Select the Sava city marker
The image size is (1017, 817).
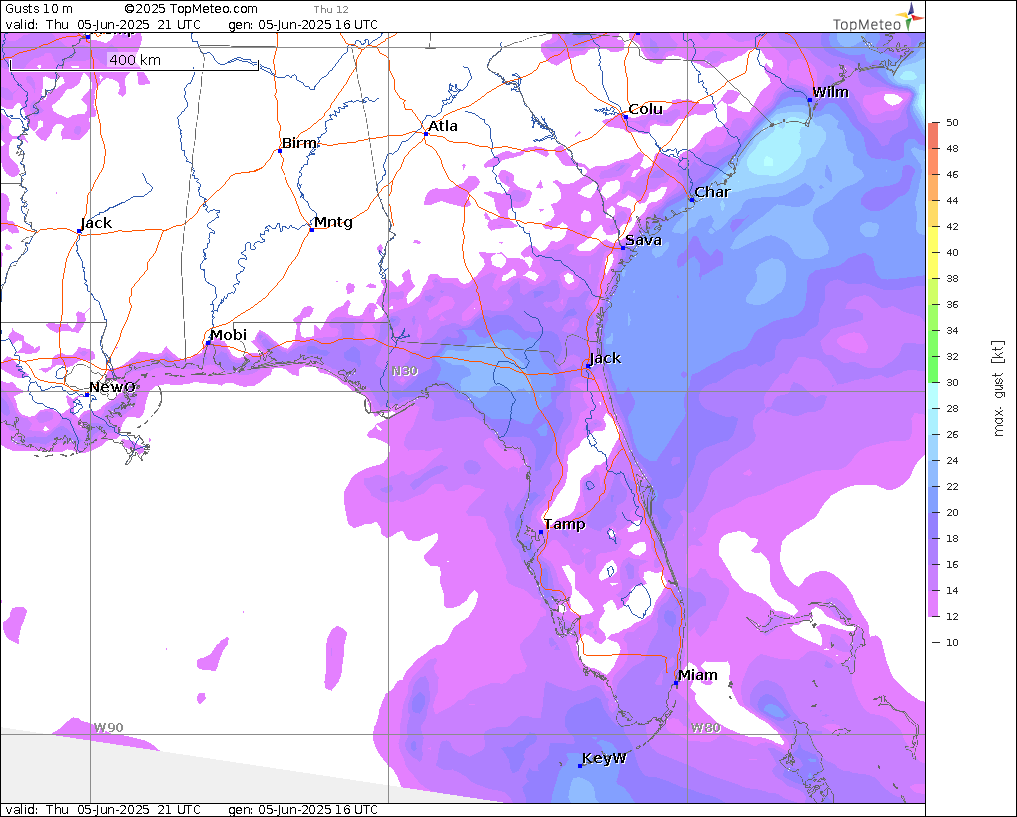point(623,248)
